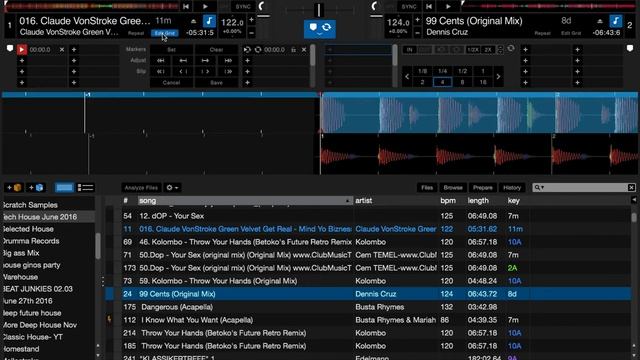Switch library to list view
The image size is (640, 360).
tap(85, 187)
